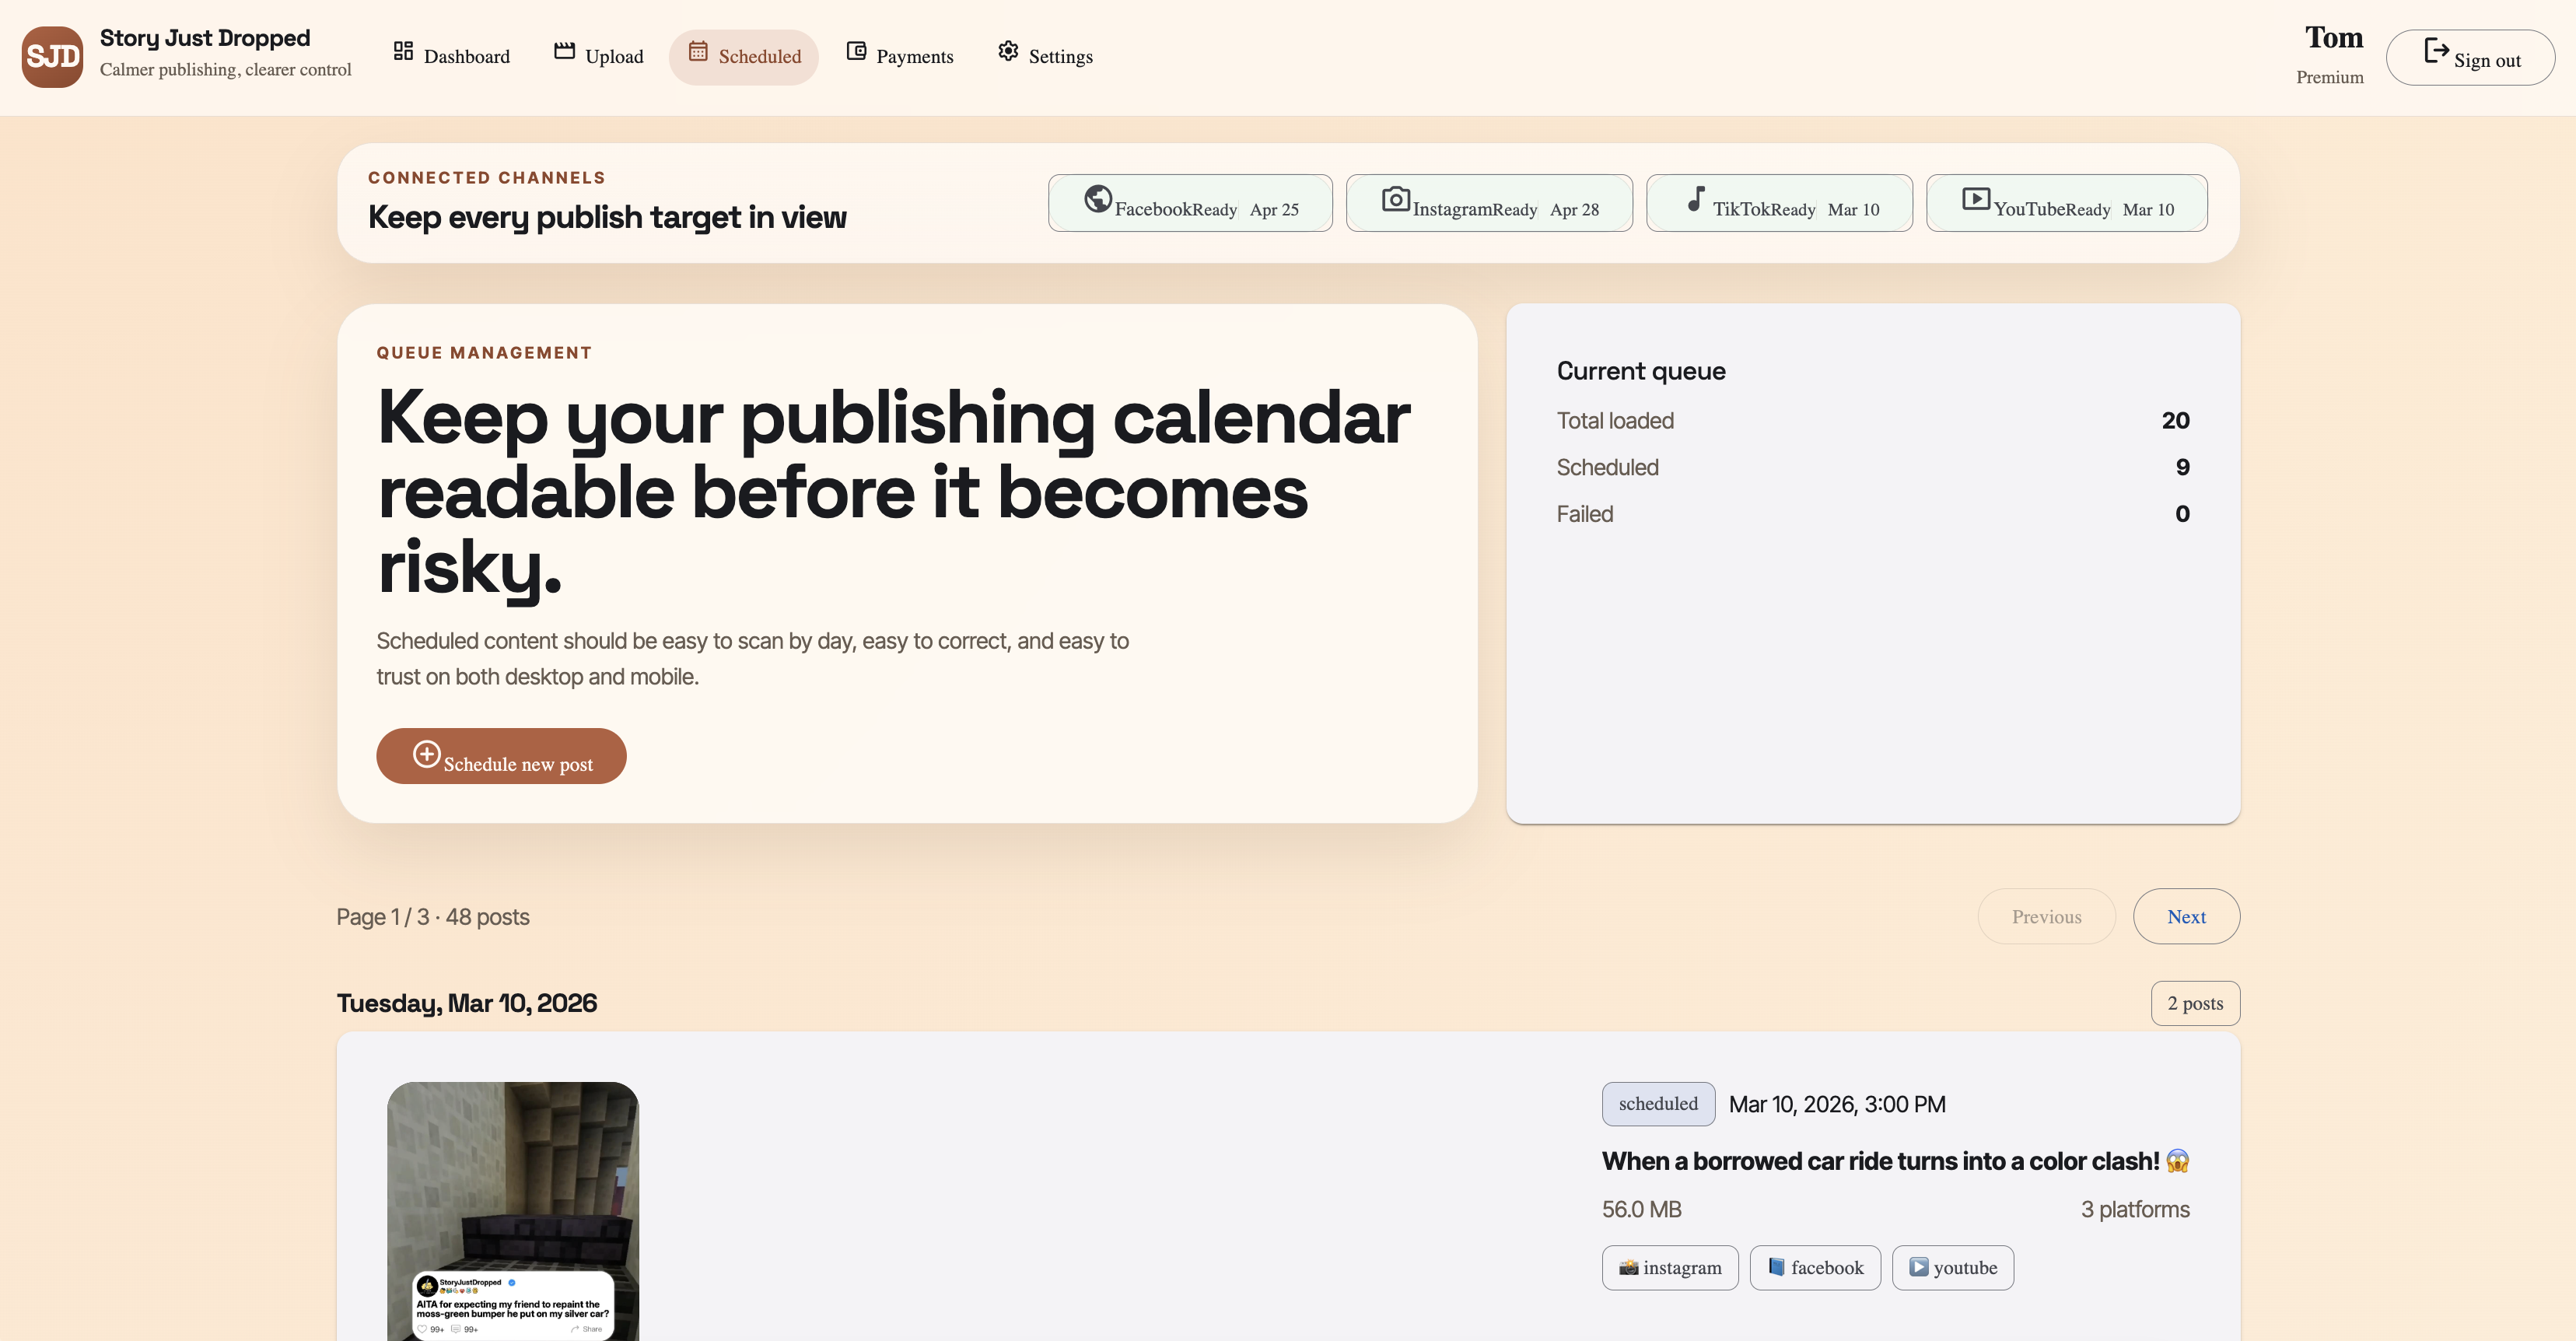Click the Next pagination button
This screenshot has width=2576, height=1341.
pos(2186,916)
